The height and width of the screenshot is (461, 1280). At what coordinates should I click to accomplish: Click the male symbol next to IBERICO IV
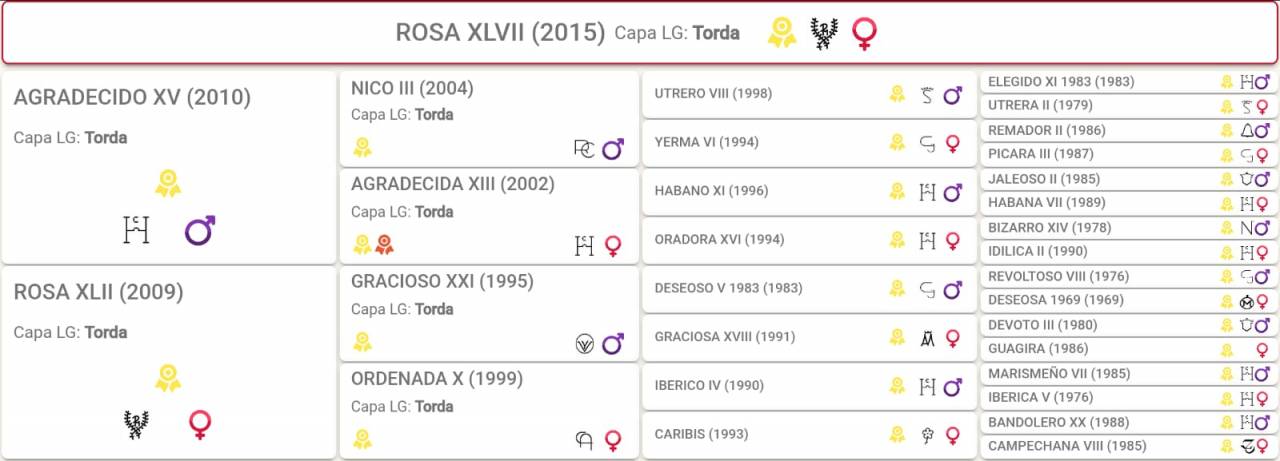(x=952, y=386)
